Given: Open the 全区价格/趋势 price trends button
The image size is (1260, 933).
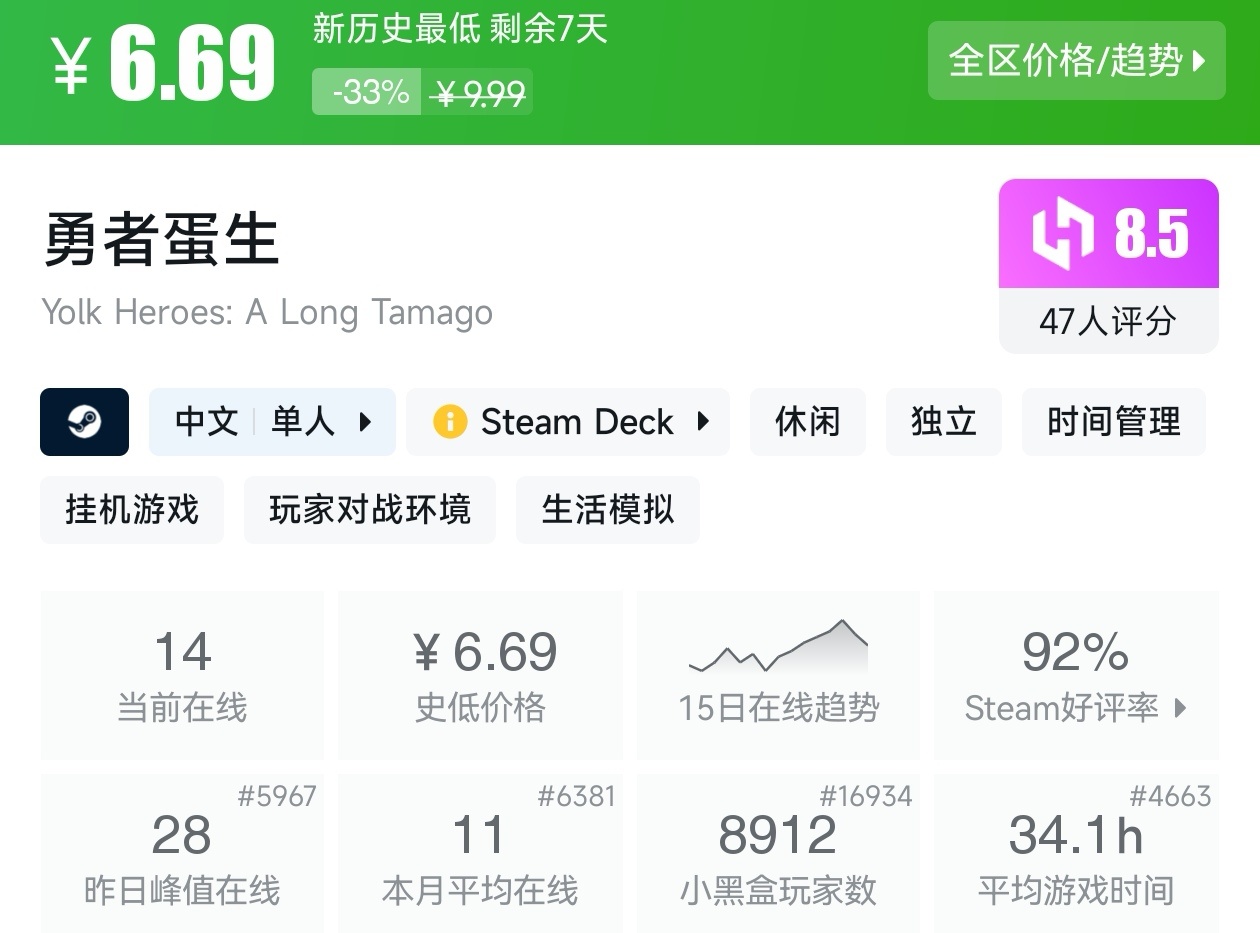Looking at the screenshot, I should [x=1076, y=61].
